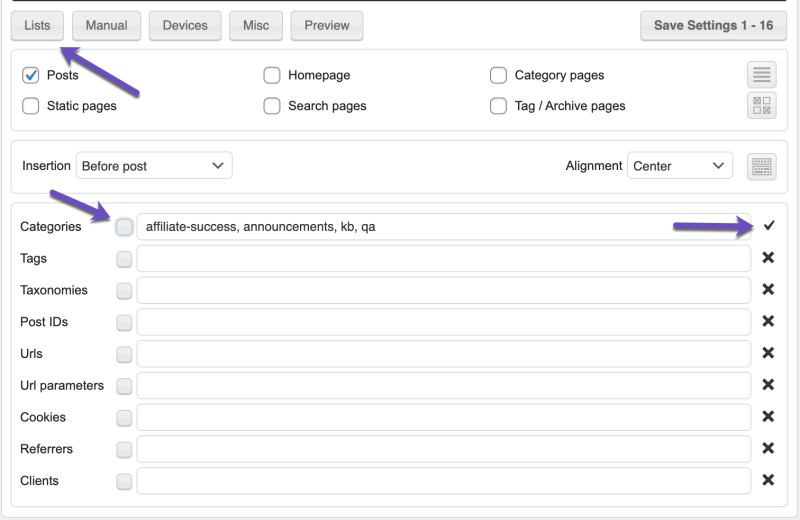
Task: Click the grid icon with checkbox squares
Action: pos(762,106)
